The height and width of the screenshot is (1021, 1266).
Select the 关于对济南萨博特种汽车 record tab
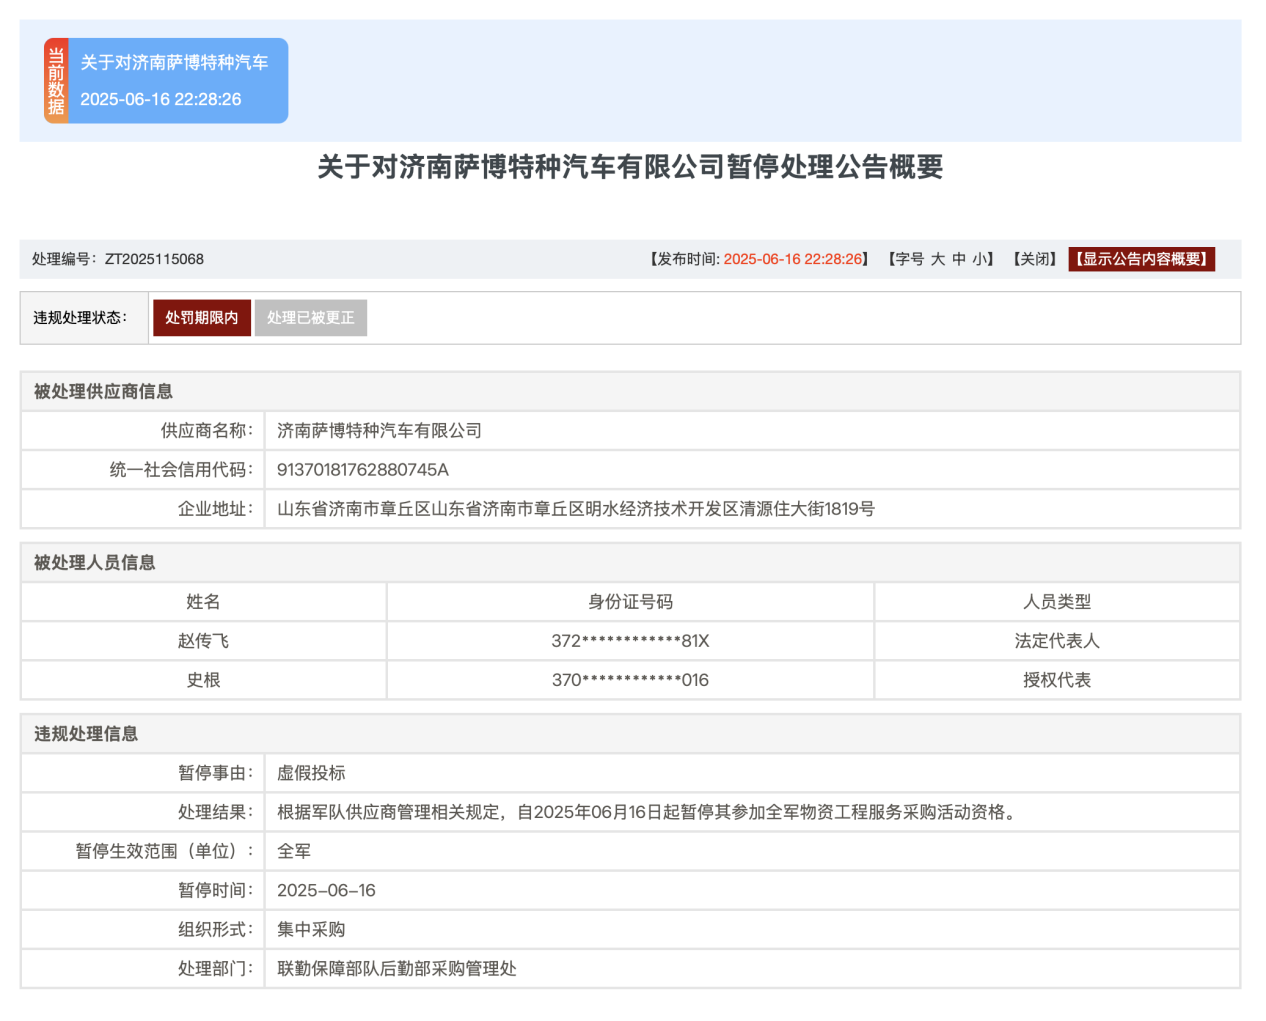(175, 81)
